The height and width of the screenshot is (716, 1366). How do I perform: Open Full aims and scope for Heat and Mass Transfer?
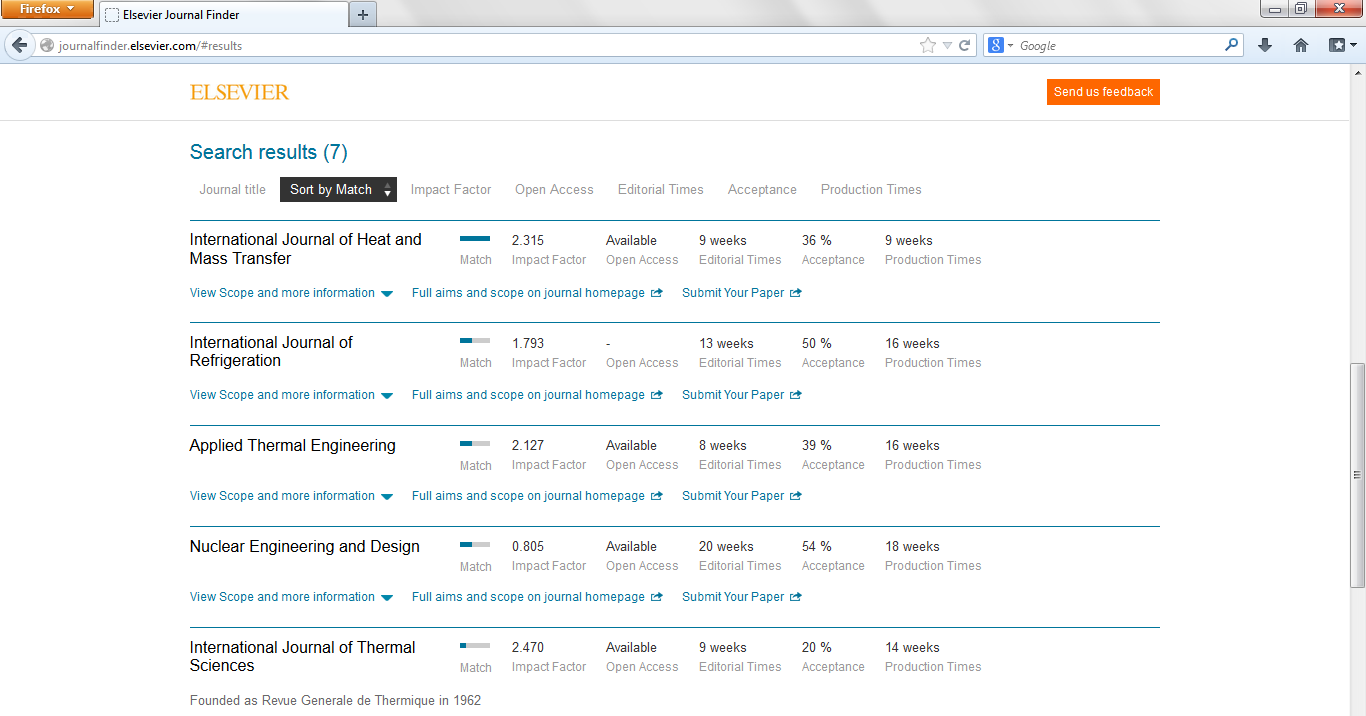pos(528,293)
